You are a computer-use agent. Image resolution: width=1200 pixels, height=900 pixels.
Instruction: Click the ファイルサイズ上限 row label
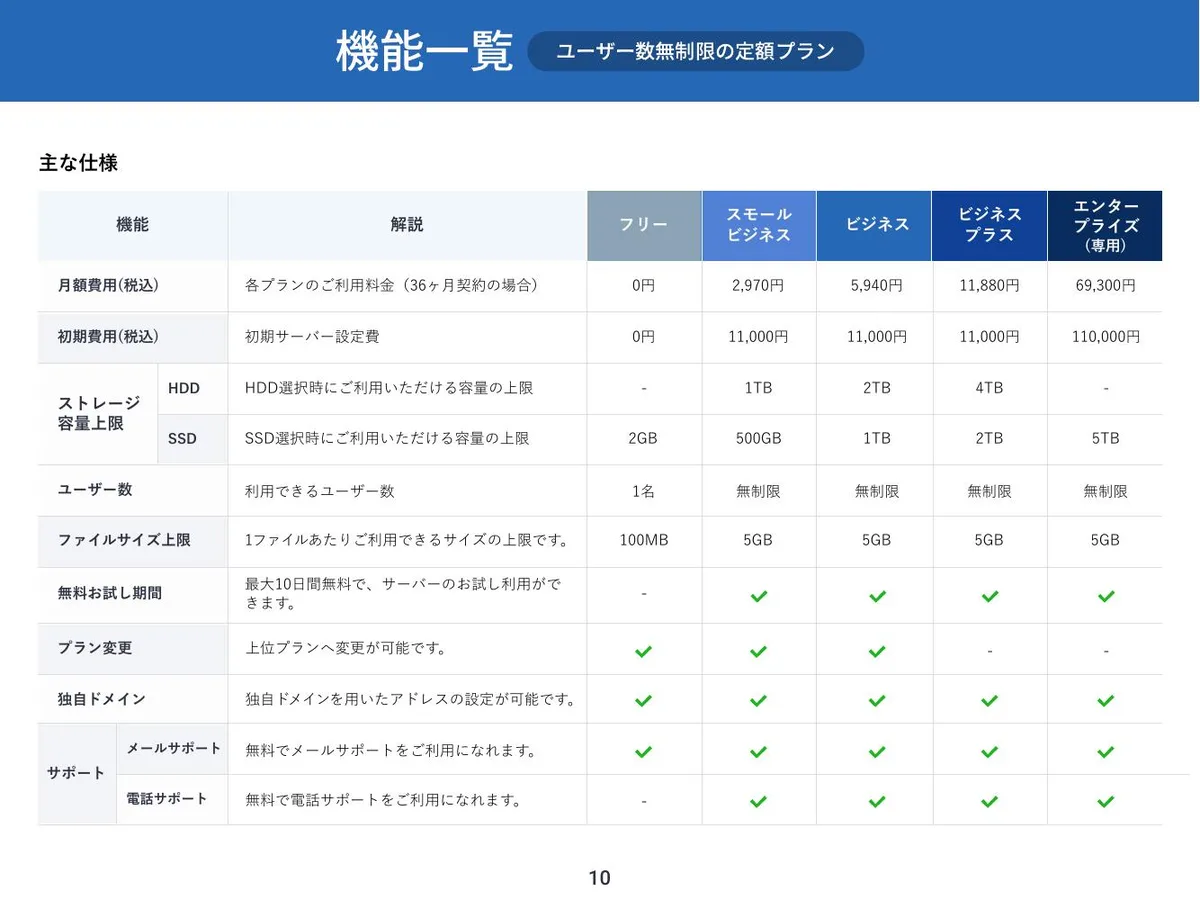(124, 540)
